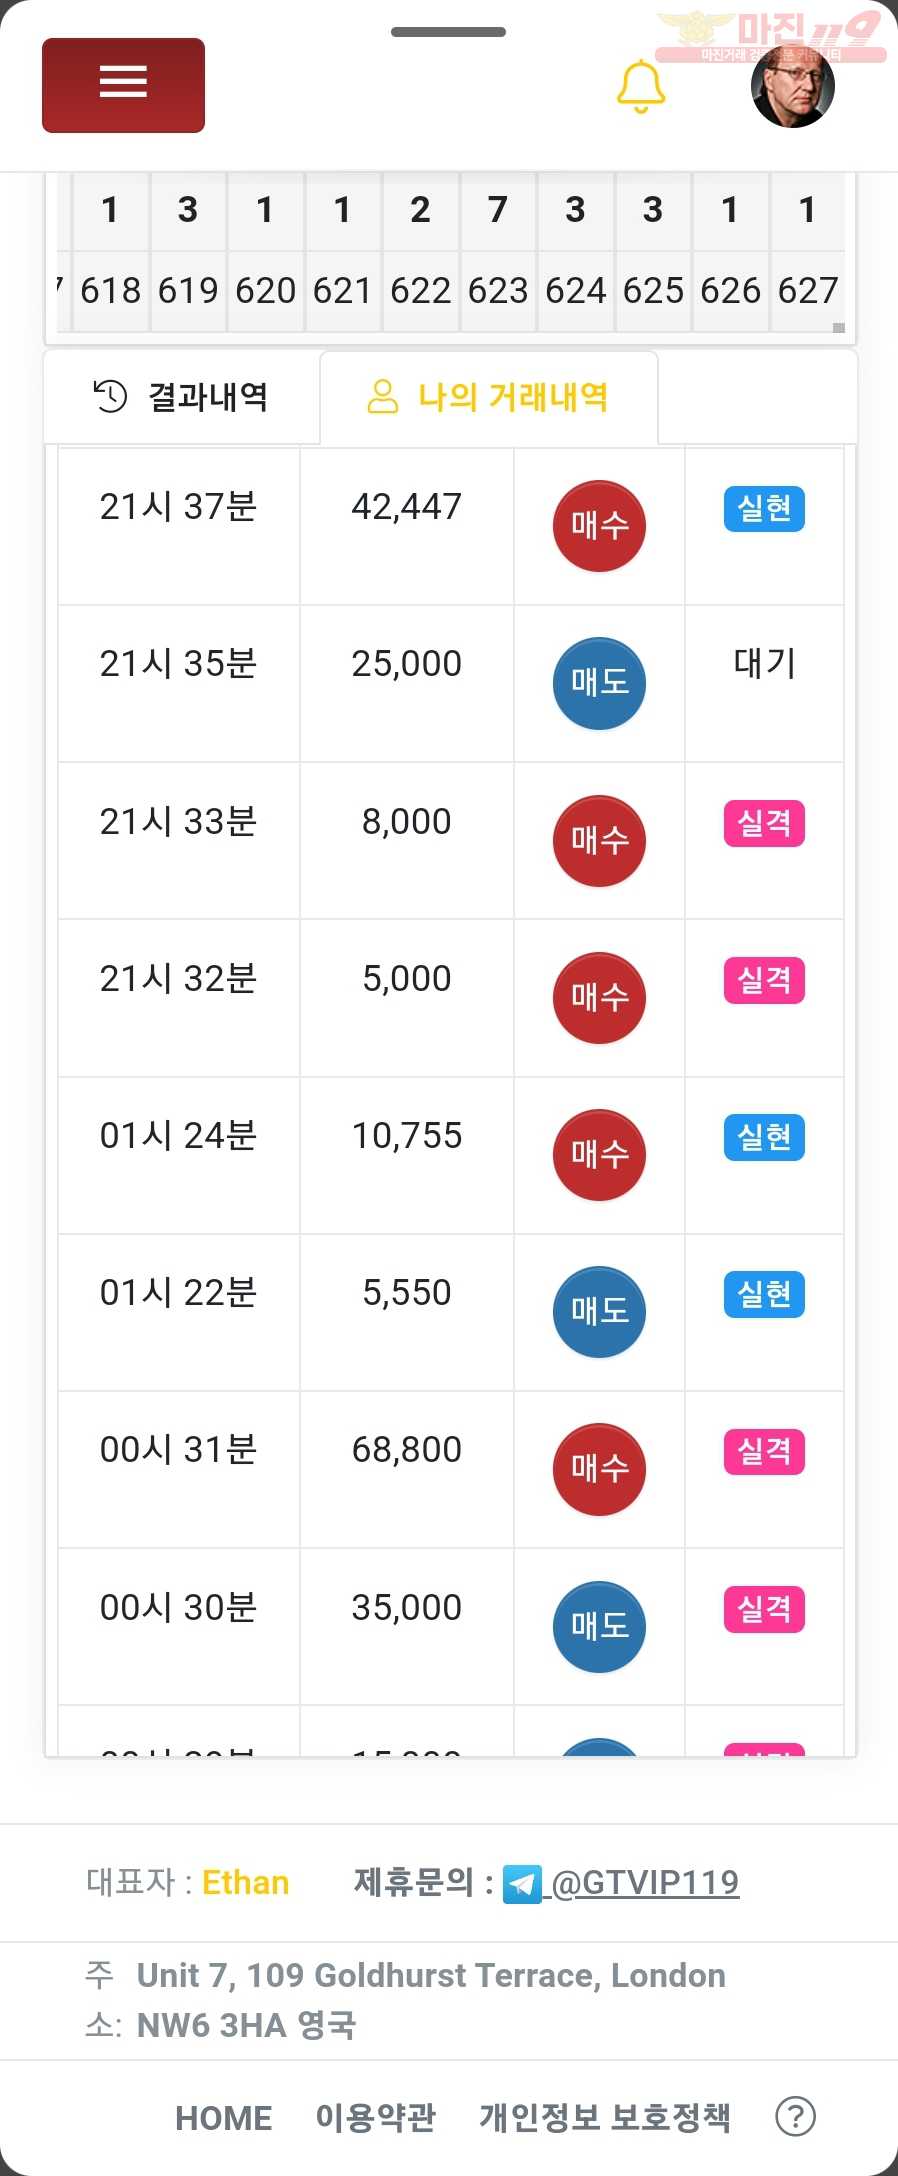Select round 623 in the results strip
This screenshot has height=2176, width=898.
coord(498,291)
